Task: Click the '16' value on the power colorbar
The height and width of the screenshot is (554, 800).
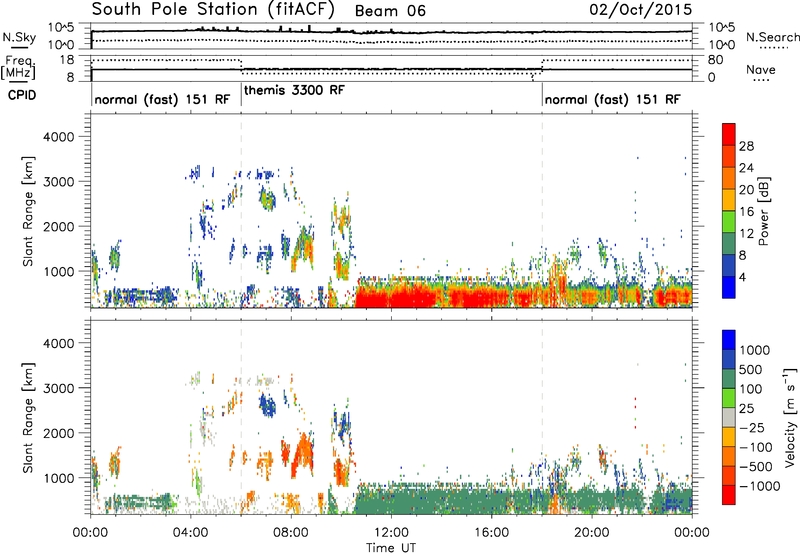Action: click(746, 212)
